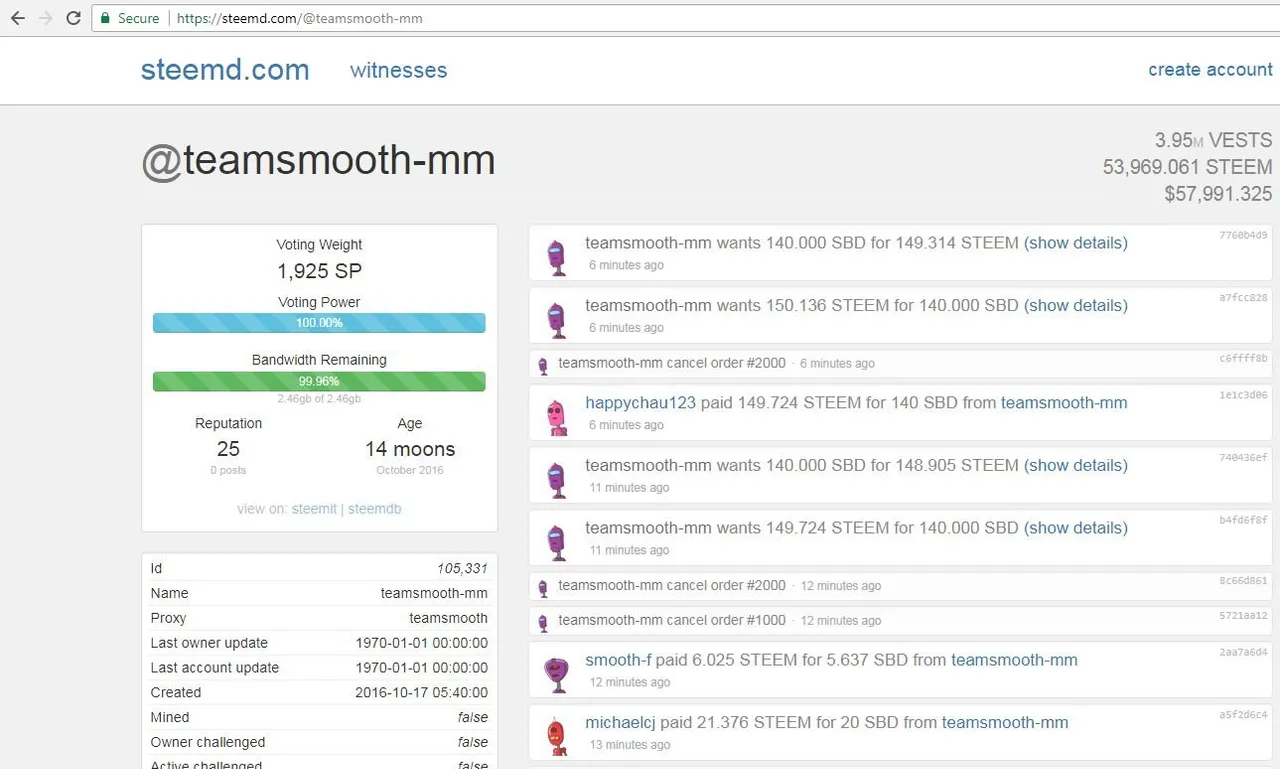
Task: Click the Owner challenged false value
Action: [x=473, y=742]
